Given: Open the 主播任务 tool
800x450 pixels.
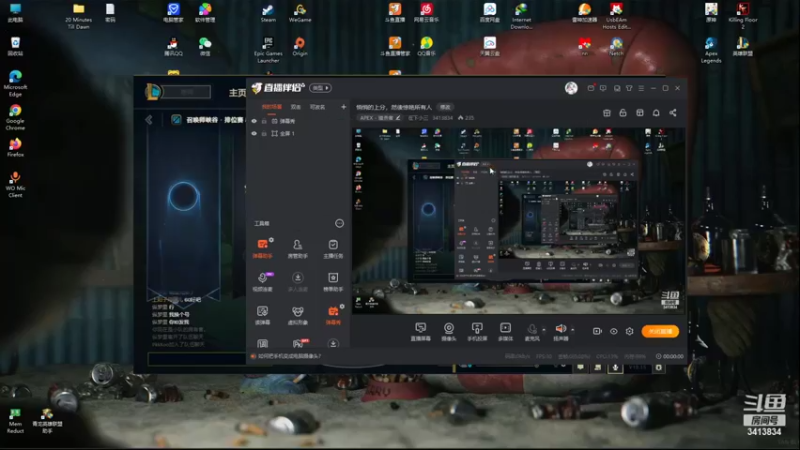Looking at the screenshot, I should 333,248.
